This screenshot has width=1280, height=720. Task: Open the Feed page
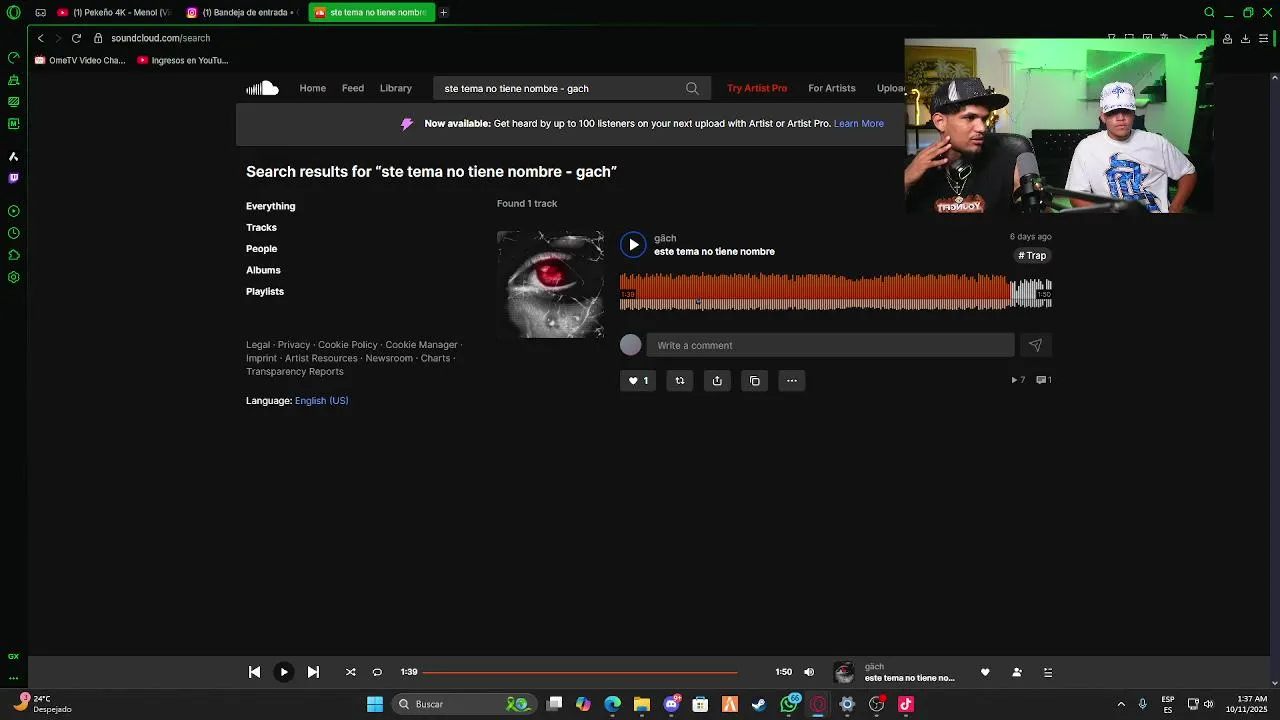tap(353, 88)
